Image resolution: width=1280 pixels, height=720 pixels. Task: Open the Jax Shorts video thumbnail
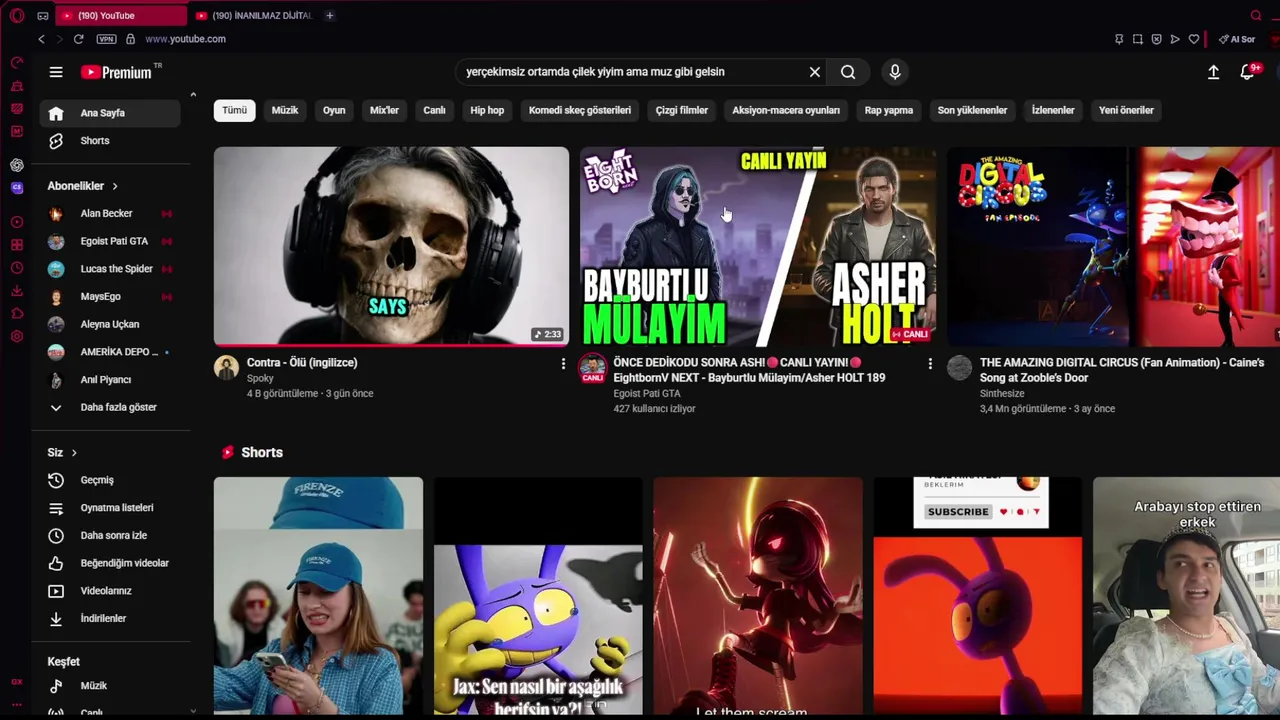pyautogui.click(x=538, y=596)
